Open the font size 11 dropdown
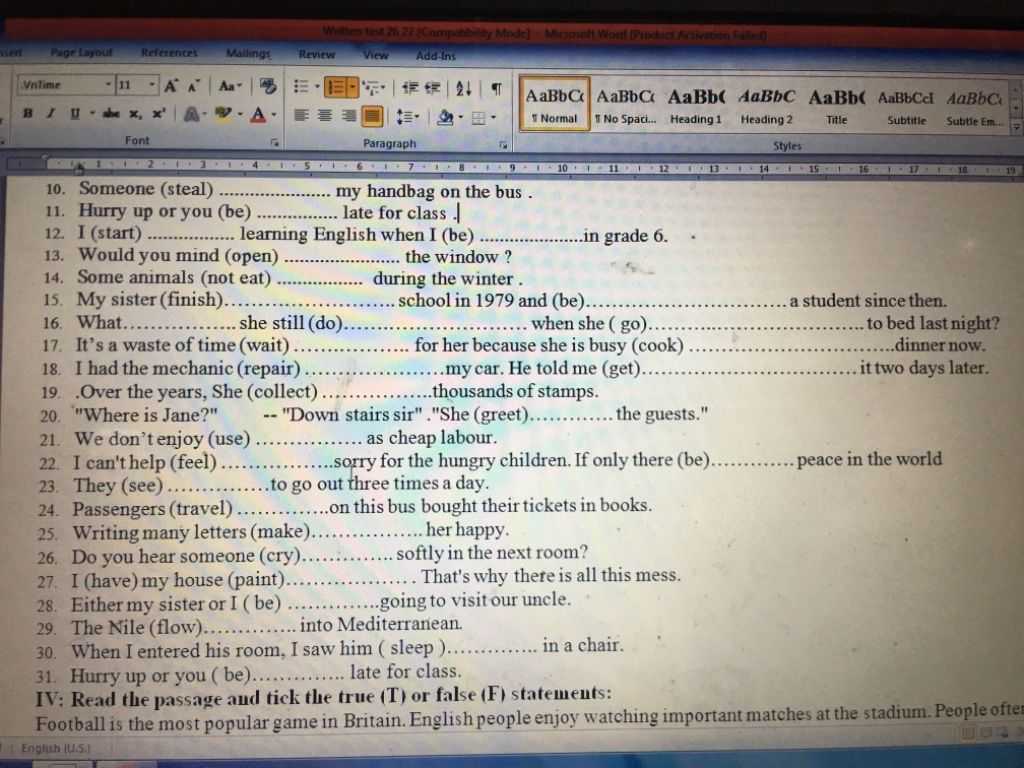 152,85
